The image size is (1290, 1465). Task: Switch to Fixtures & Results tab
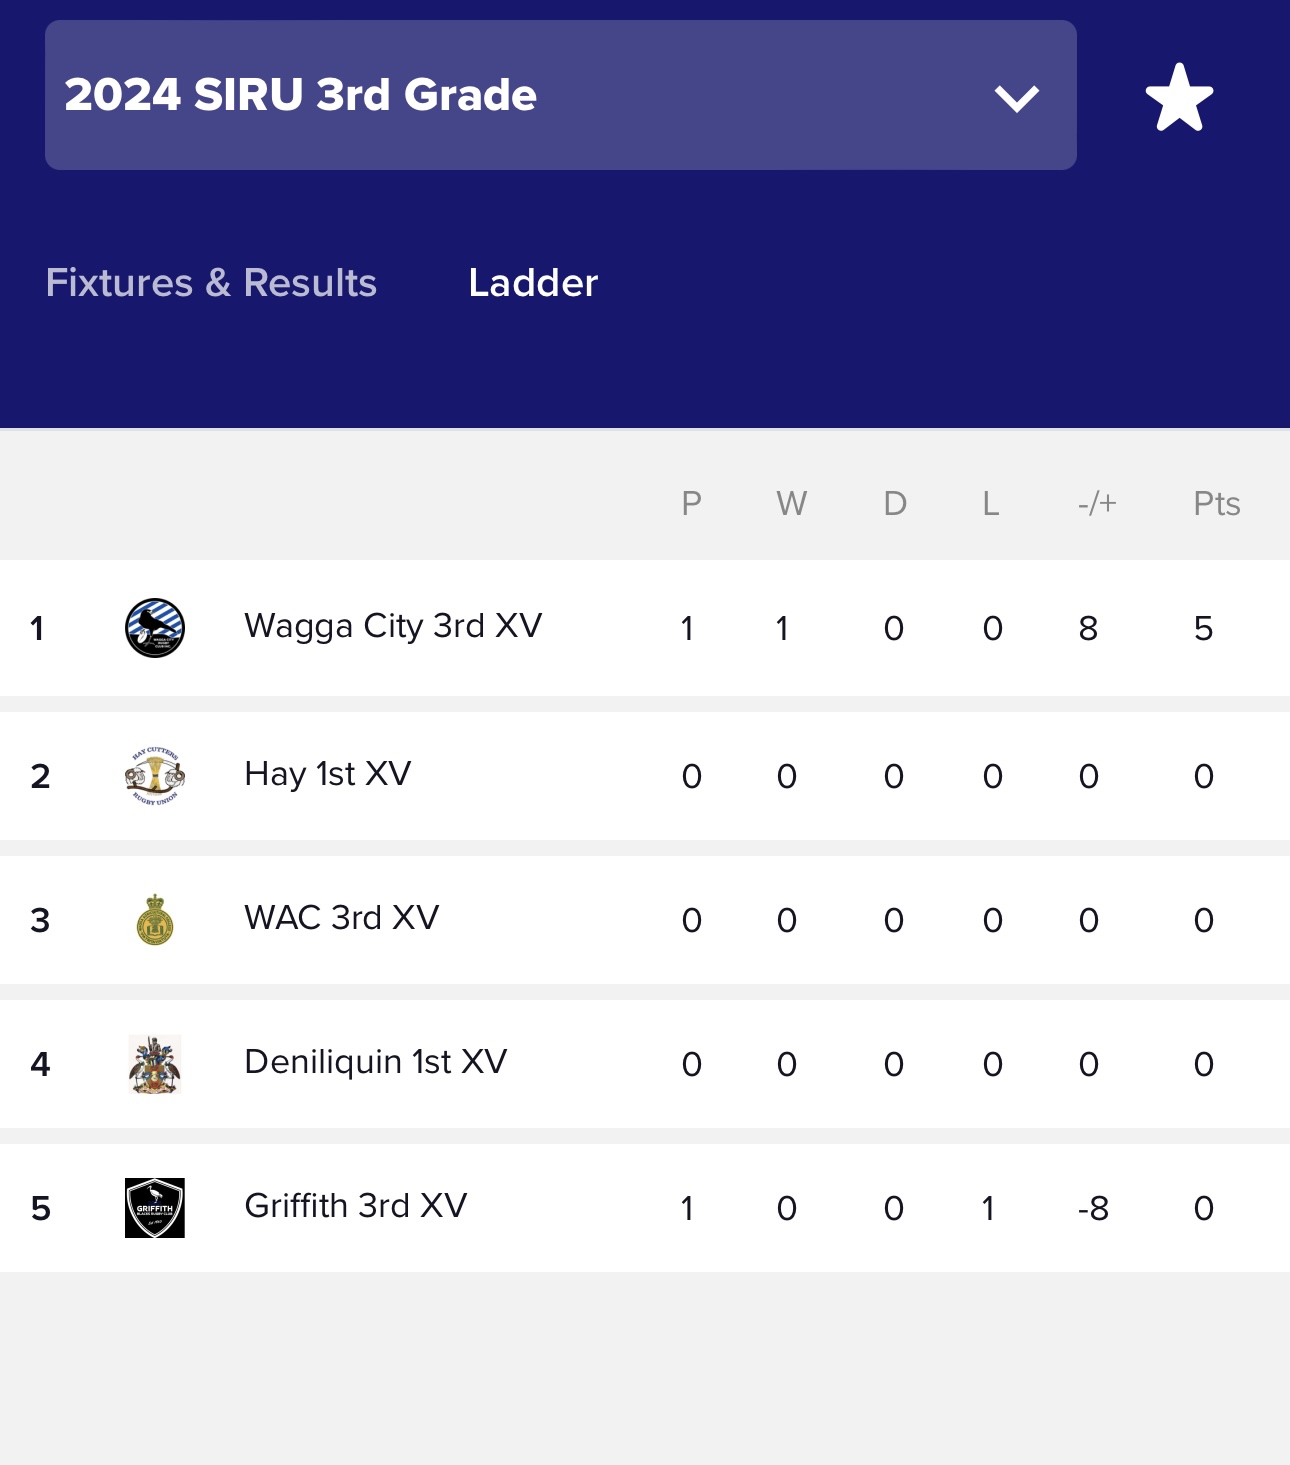click(211, 283)
